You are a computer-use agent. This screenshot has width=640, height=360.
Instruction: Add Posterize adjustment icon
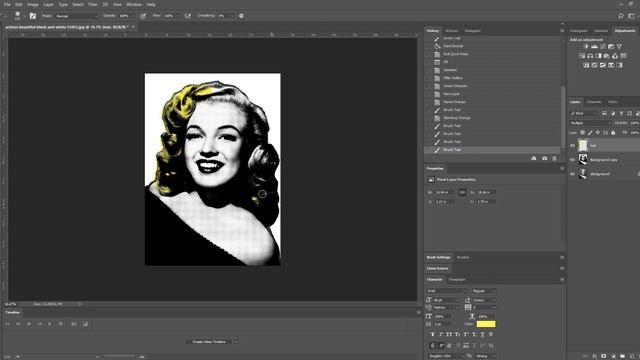(x=594, y=65)
